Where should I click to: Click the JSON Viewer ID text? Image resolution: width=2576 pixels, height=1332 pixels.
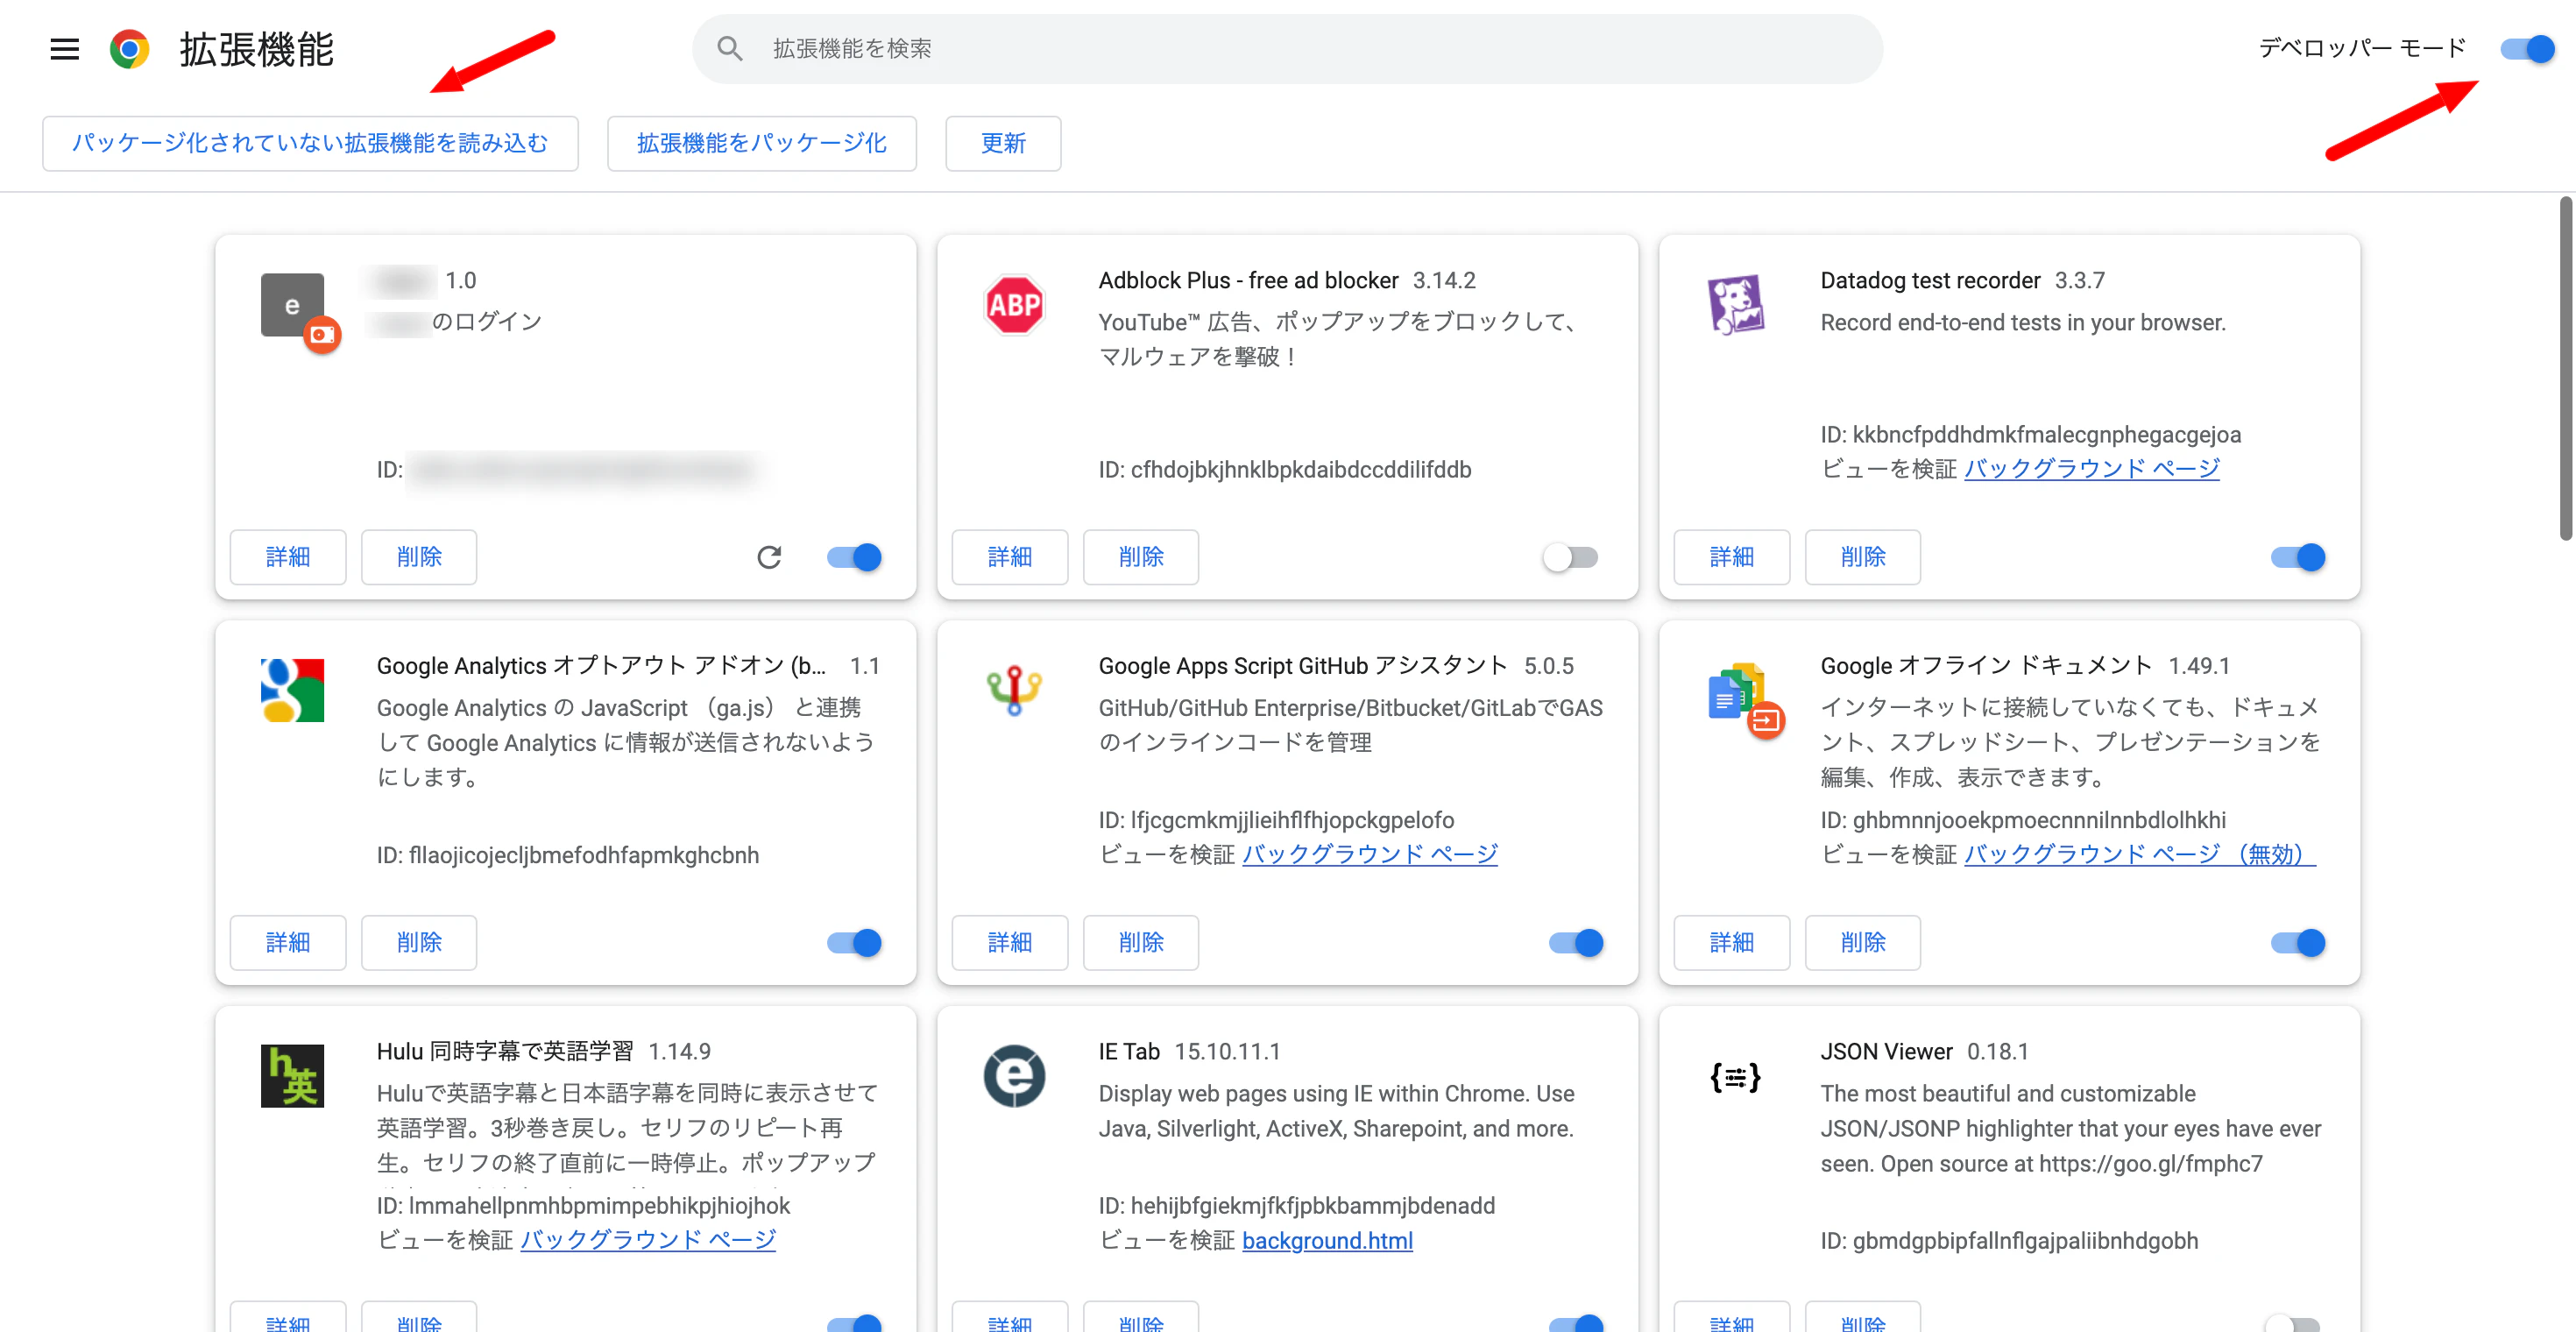2009,1241
